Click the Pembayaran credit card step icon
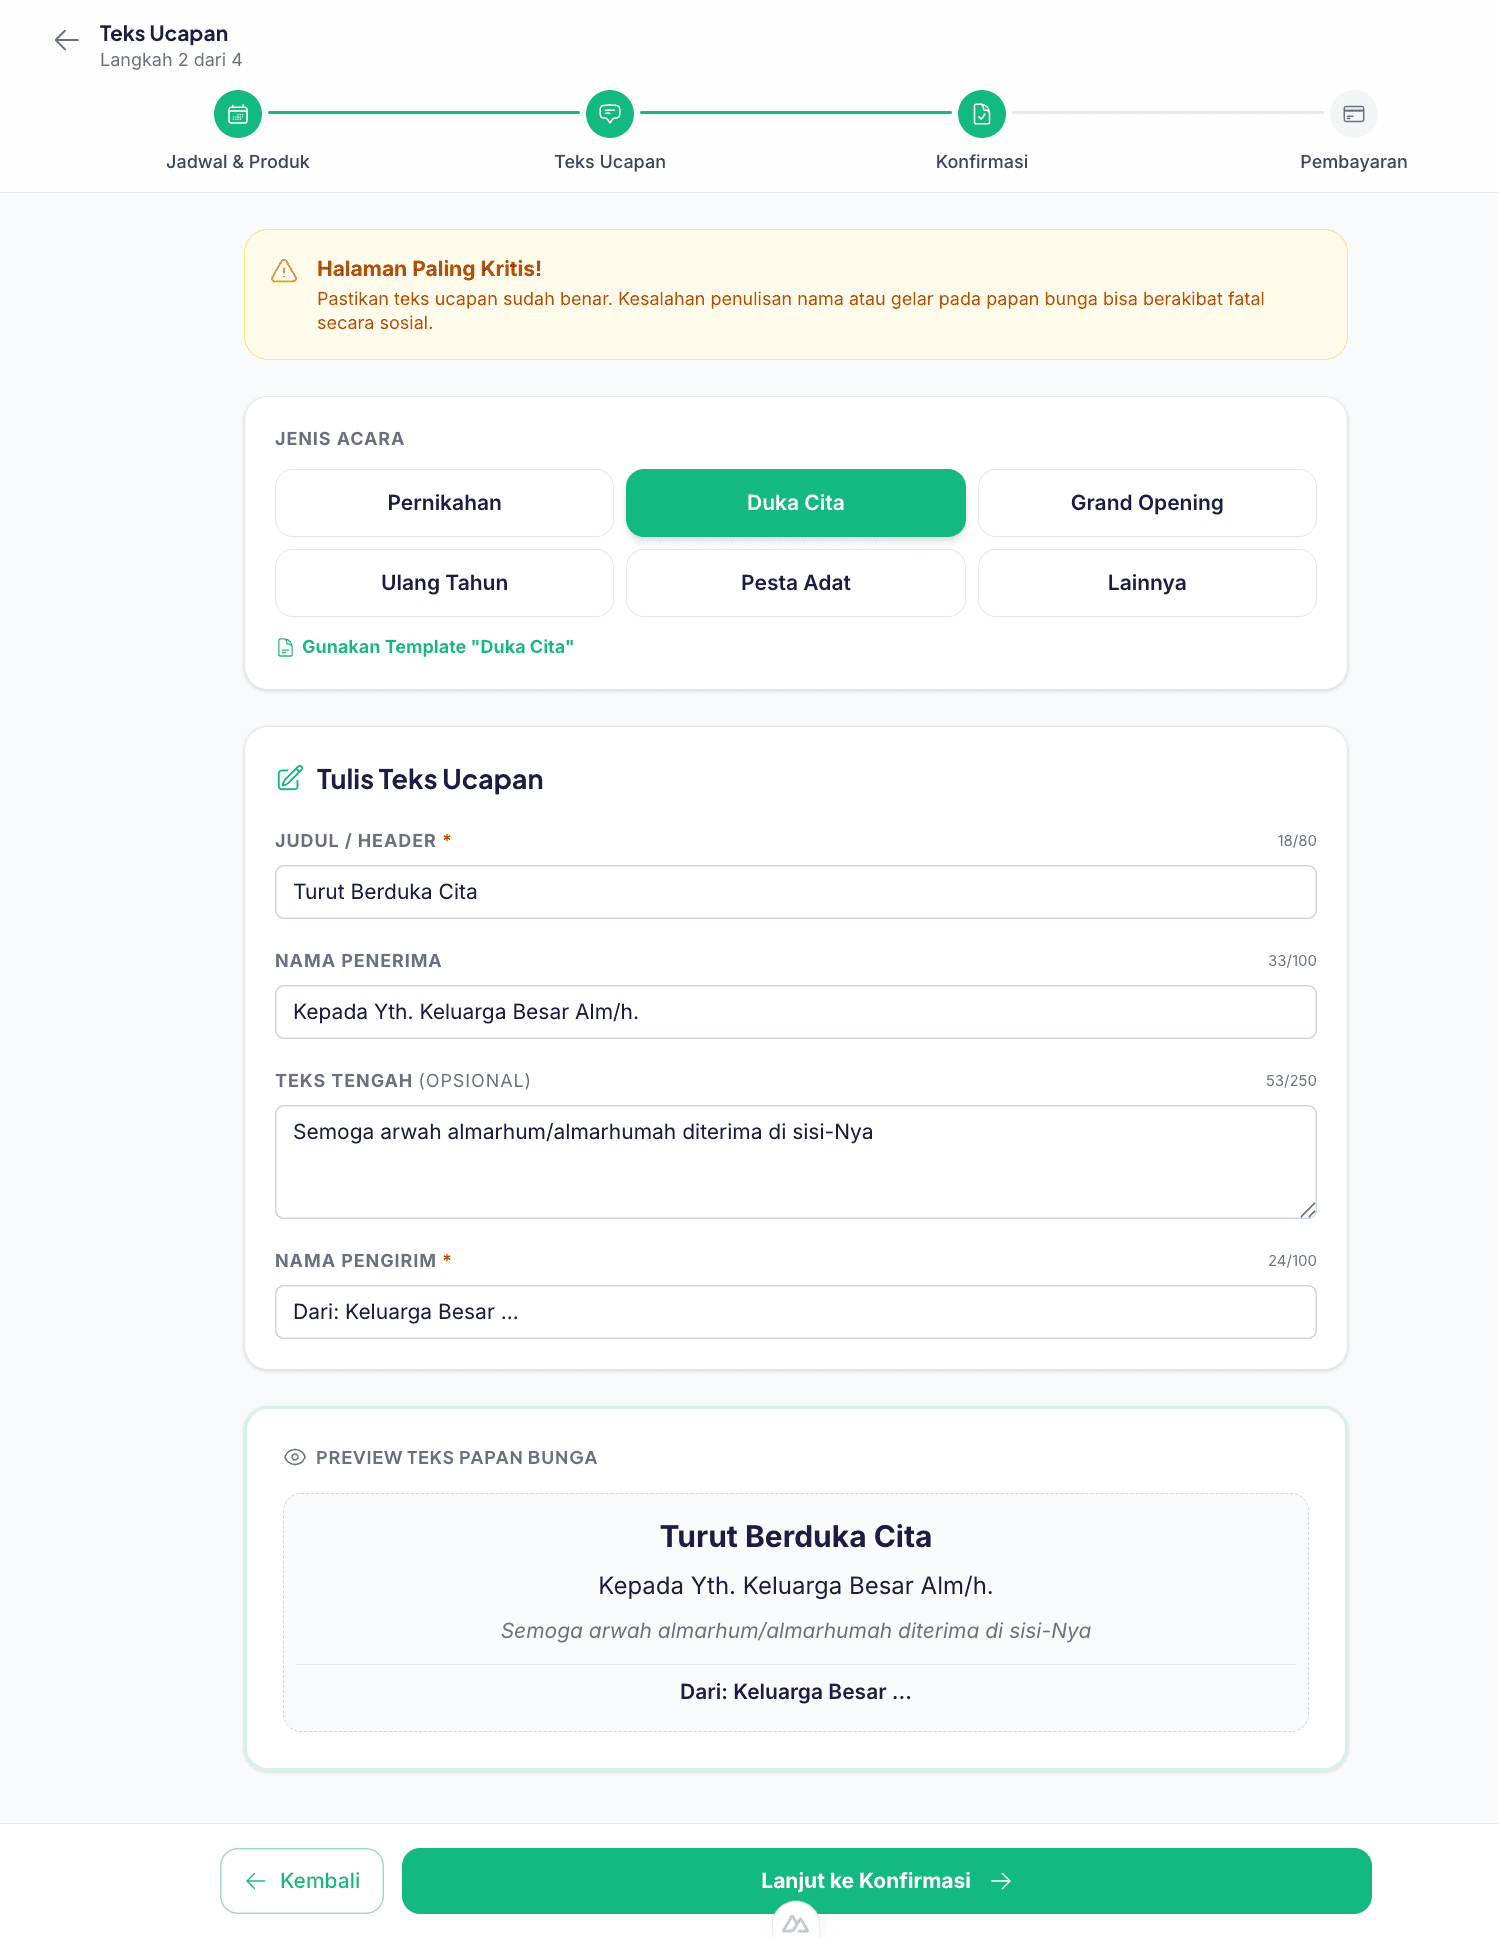 click(1354, 114)
